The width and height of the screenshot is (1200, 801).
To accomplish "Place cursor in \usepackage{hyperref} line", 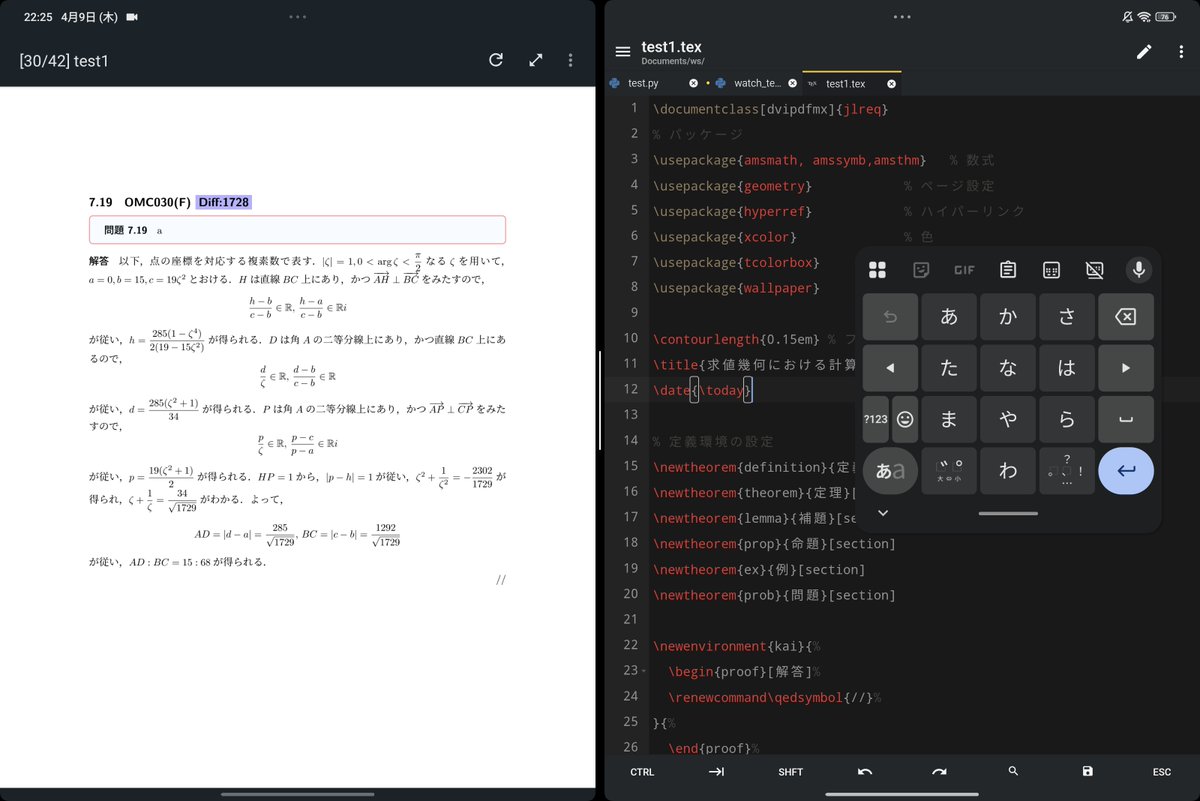I will pyautogui.click(x=732, y=211).
